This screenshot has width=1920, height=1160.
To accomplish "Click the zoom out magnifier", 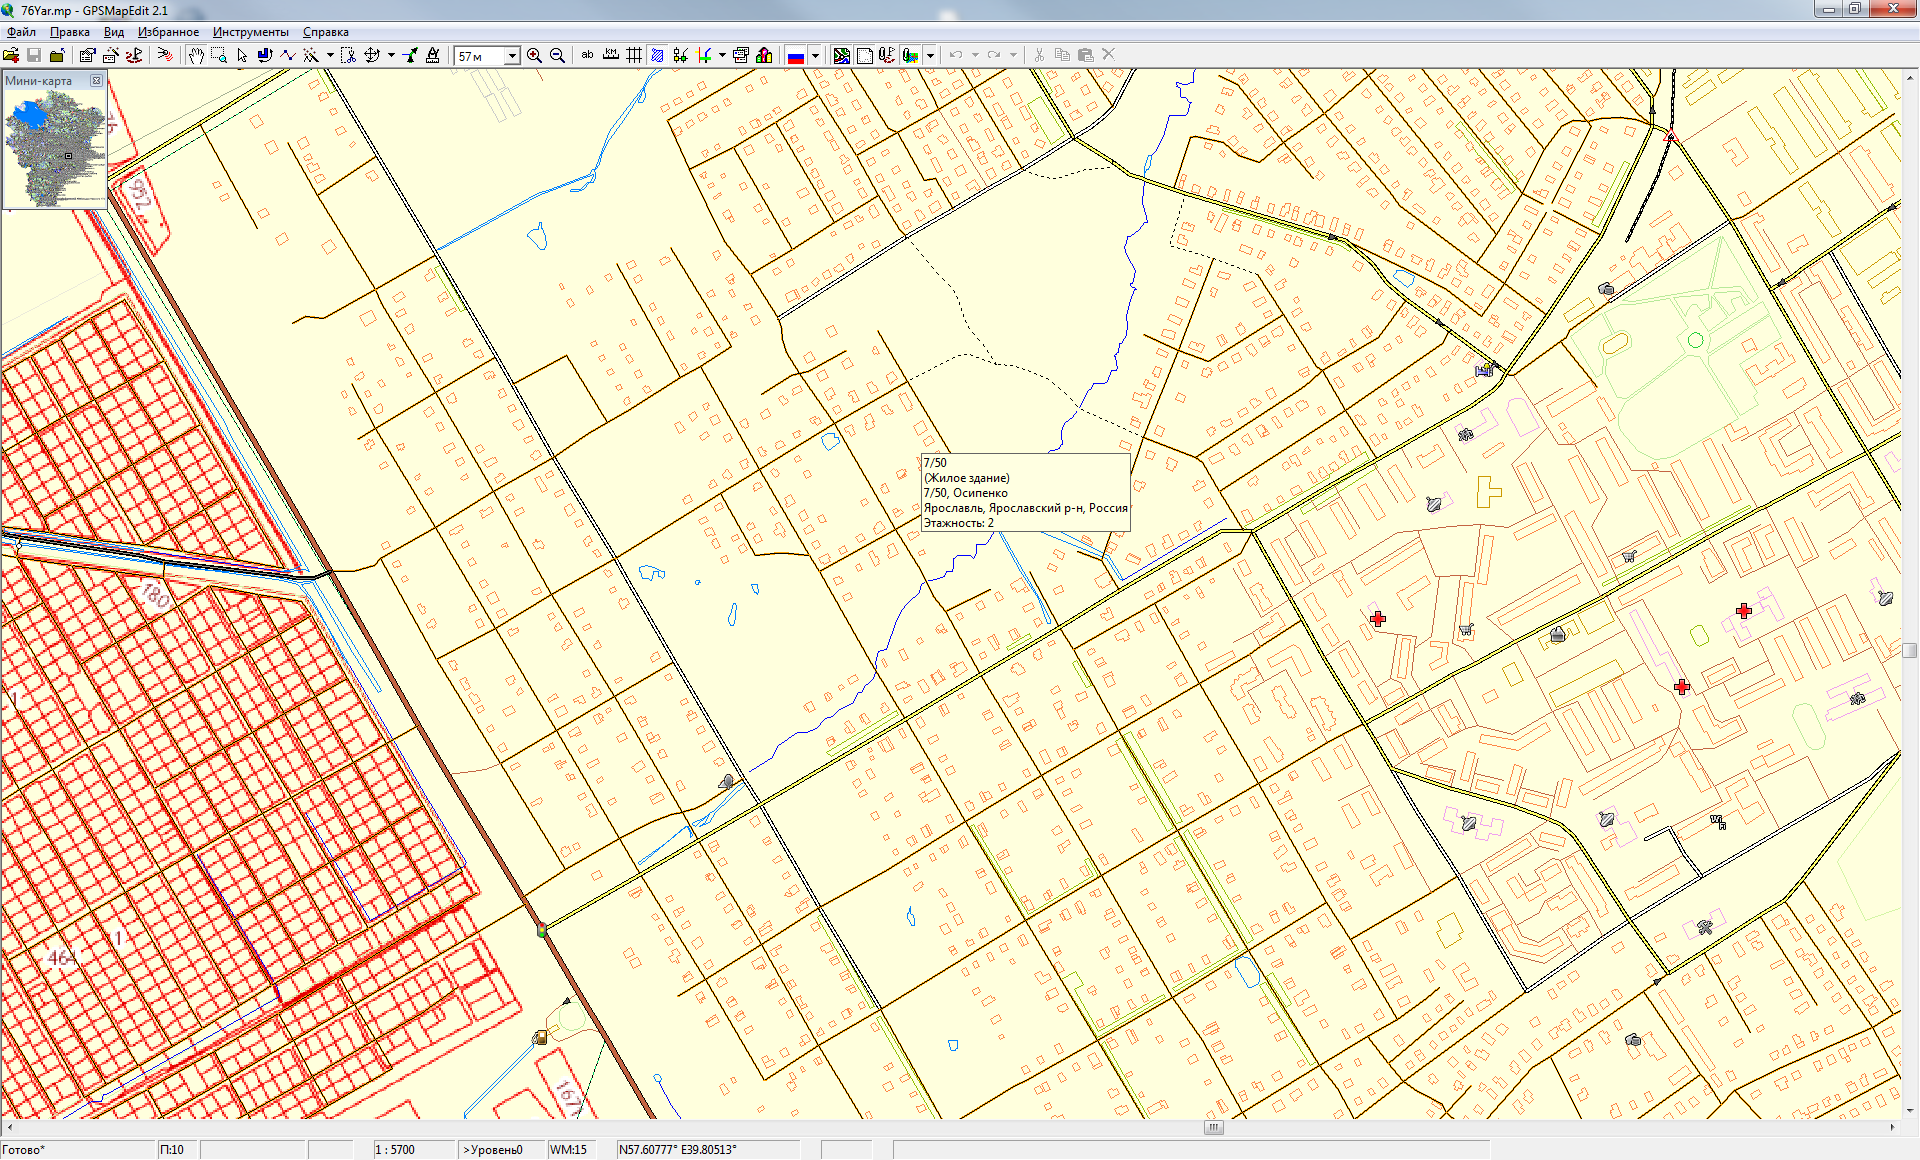I will point(558,56).
